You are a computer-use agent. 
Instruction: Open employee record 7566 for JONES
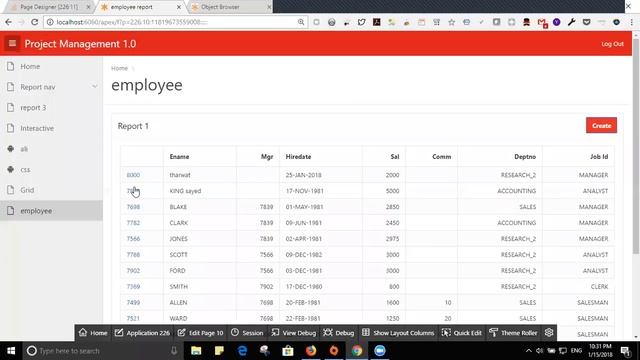133,238
